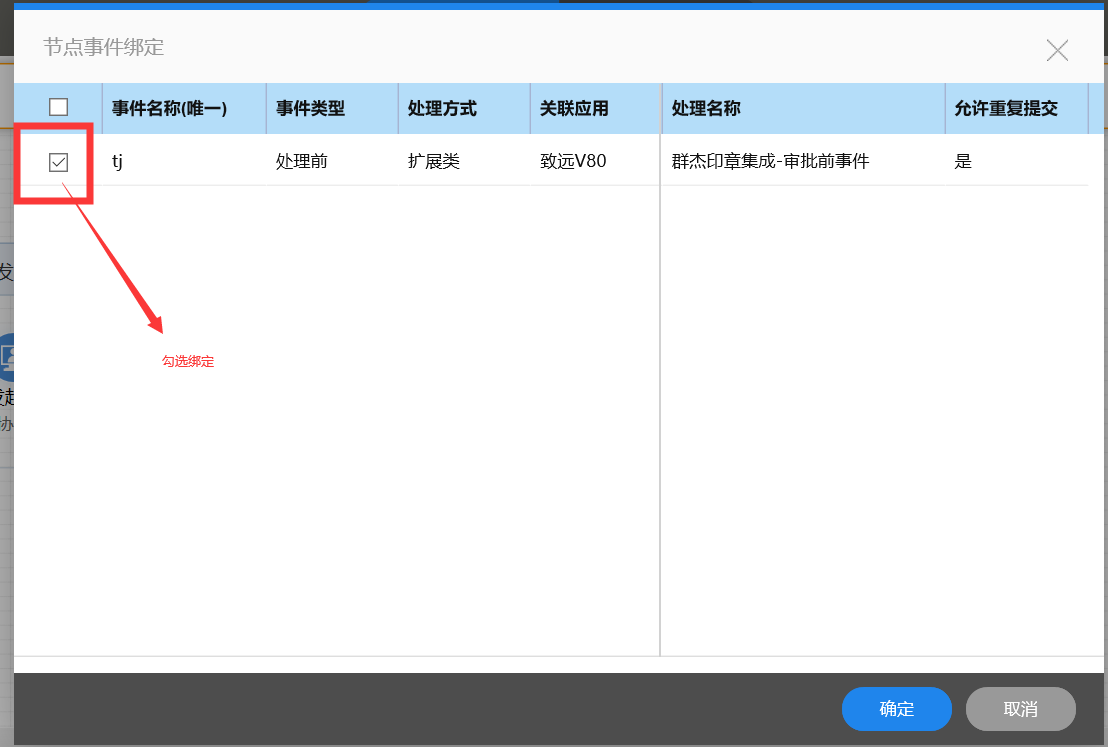The image size is (1108, 747).
Task: Uncheck the checkbox for the tj event row
Action: [x=59, y=162]
